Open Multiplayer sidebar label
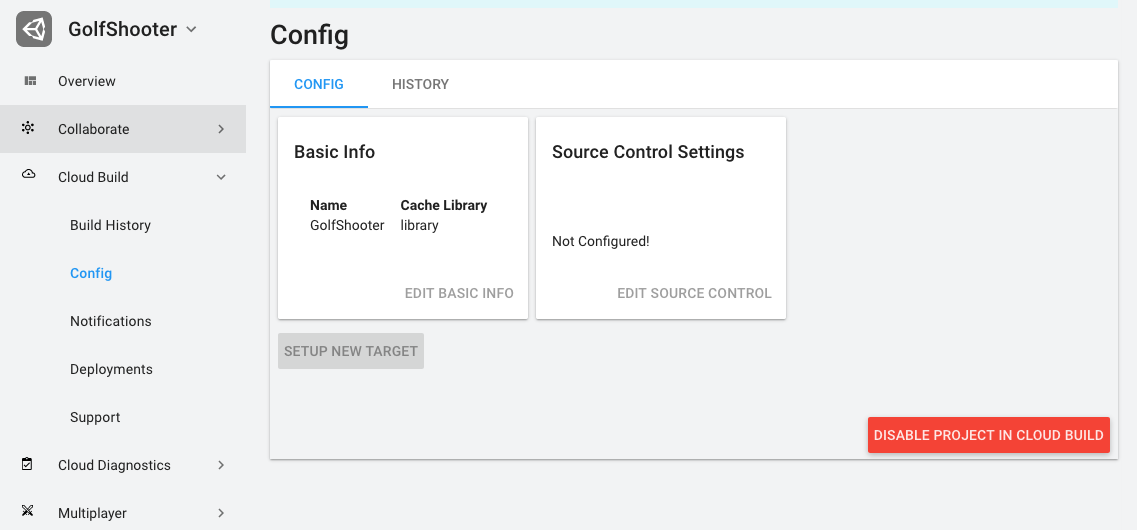 click(x=92, y=513)
